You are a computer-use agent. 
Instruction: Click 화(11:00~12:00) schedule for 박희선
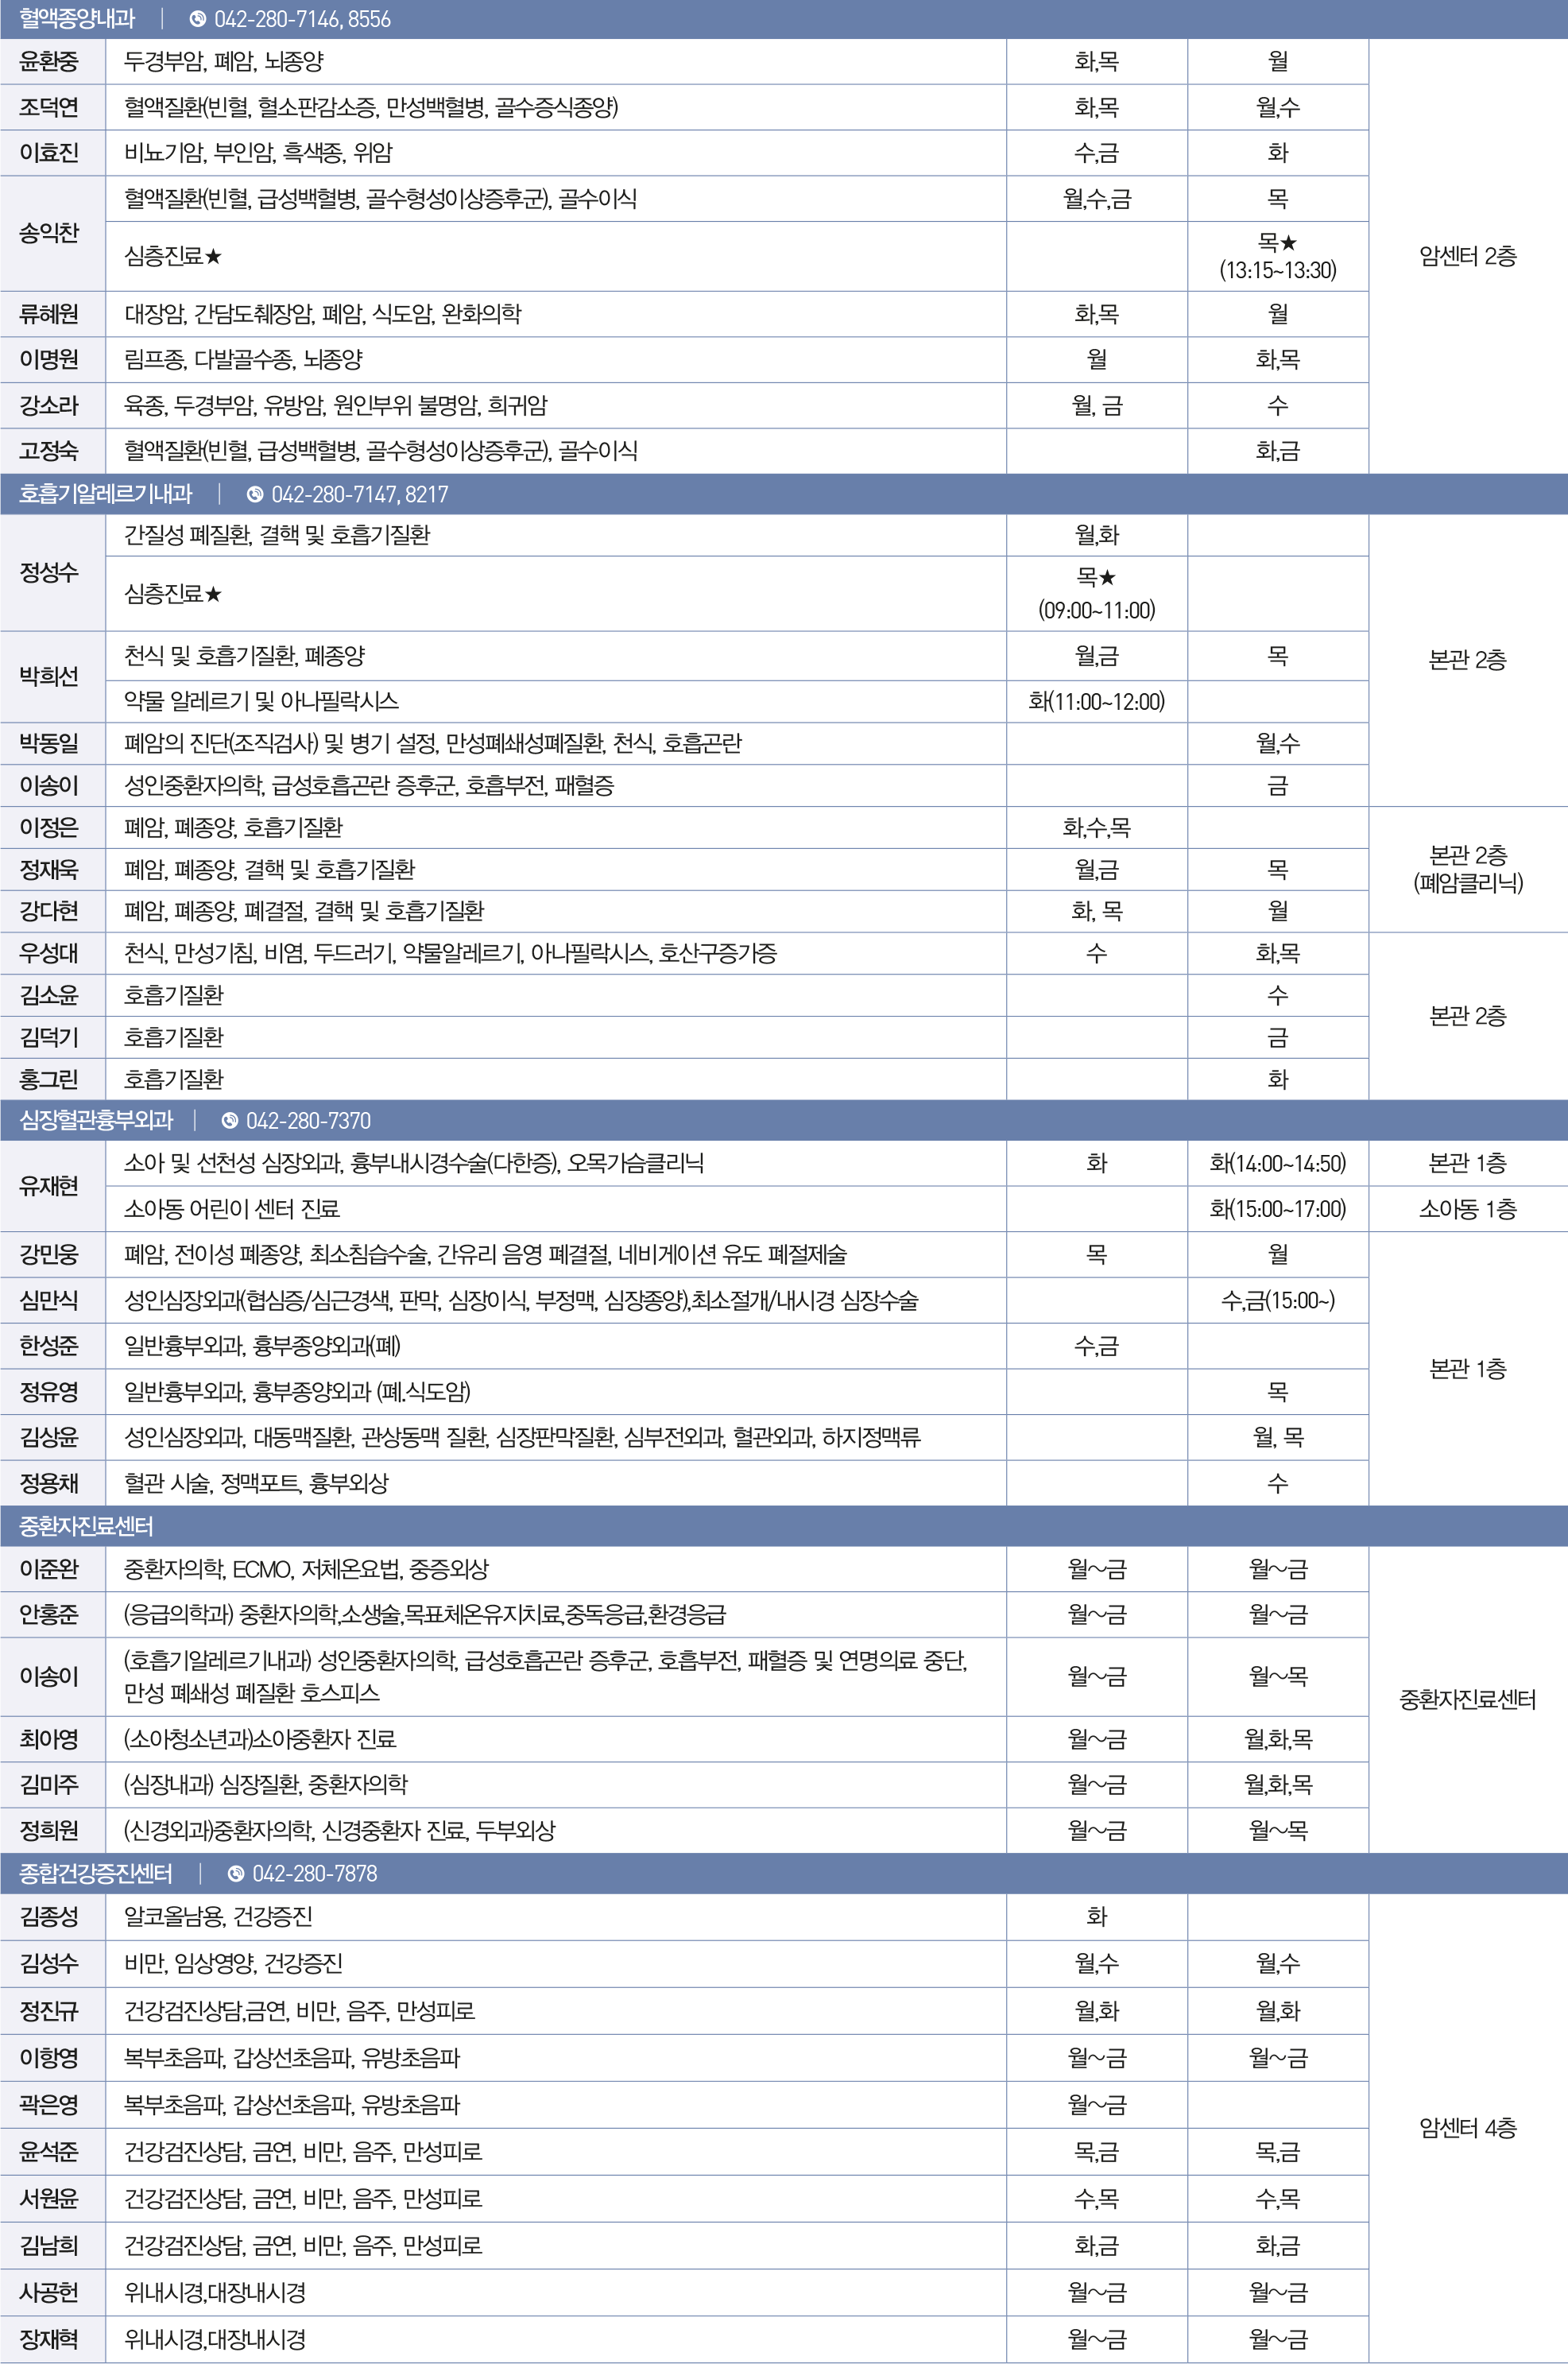pos(1096,701)
